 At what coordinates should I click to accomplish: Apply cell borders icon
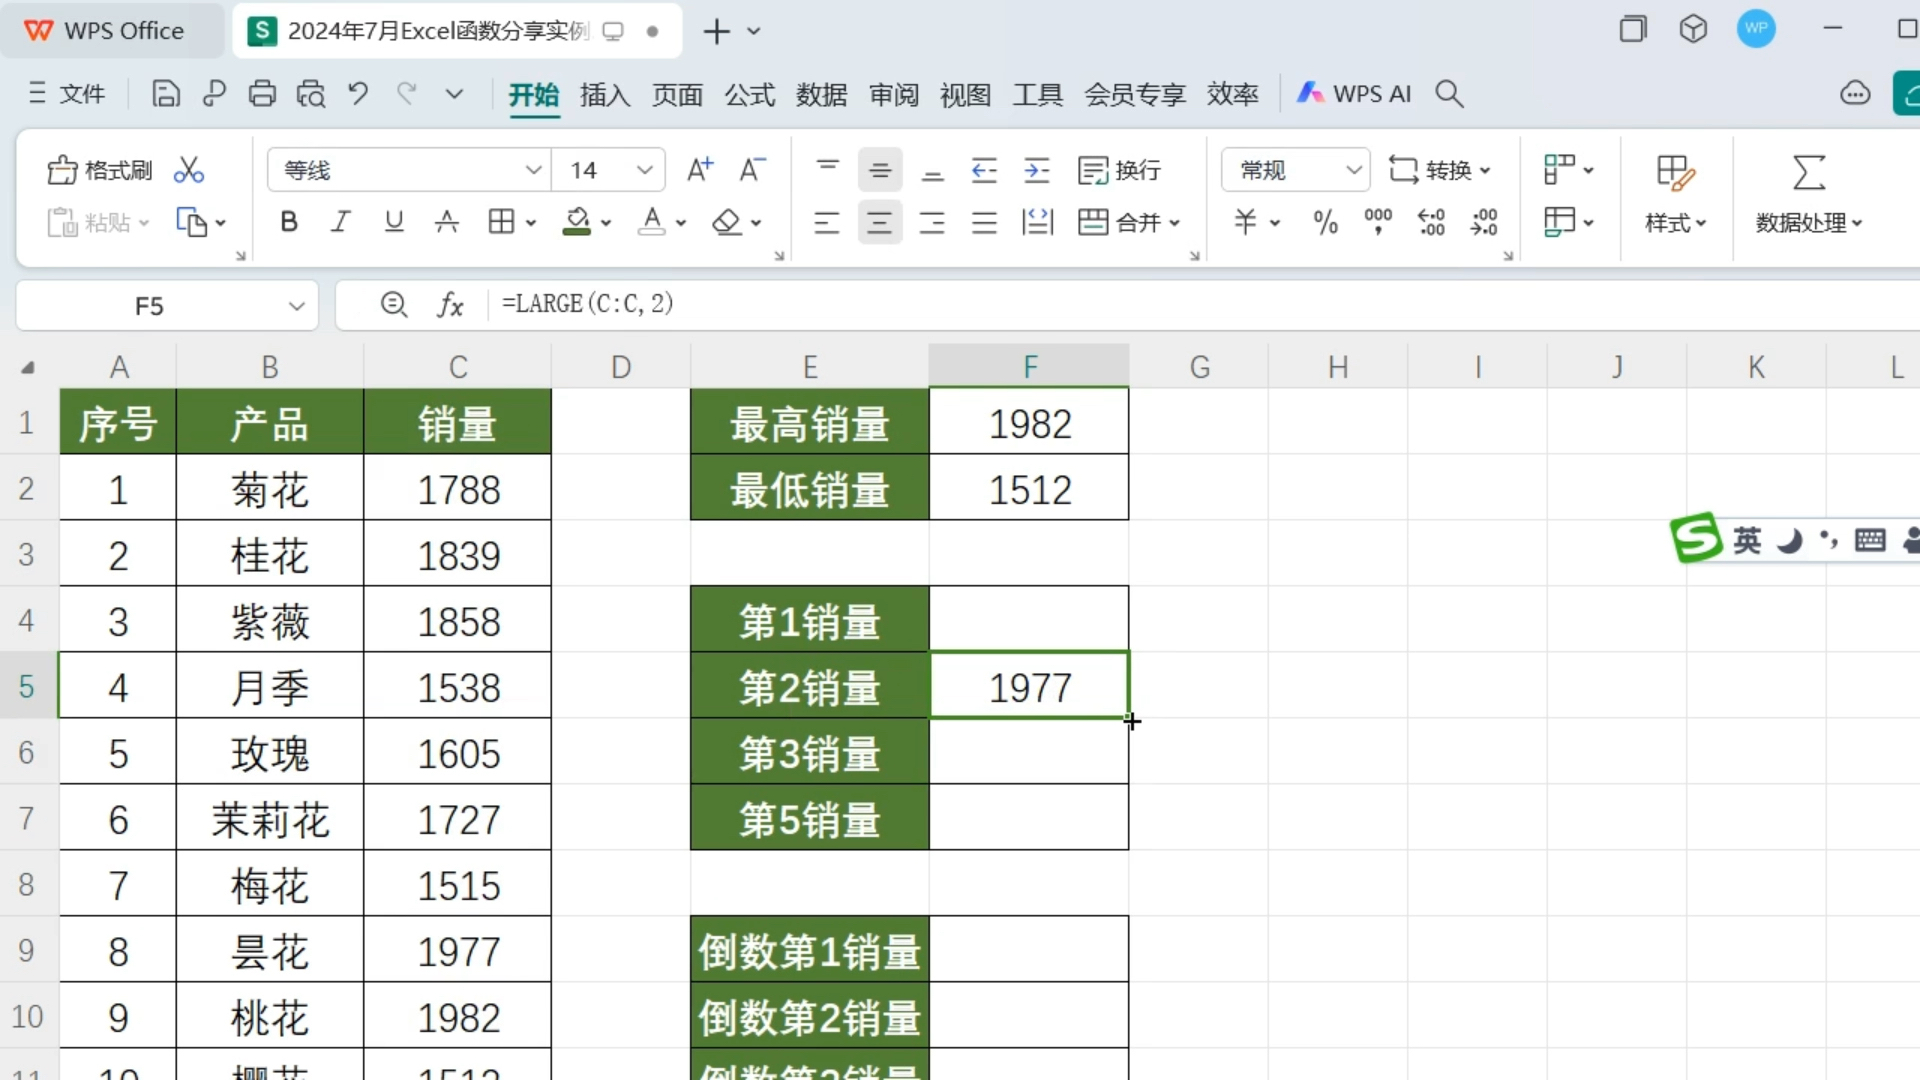pyautogui.click(x=501, y=222)
